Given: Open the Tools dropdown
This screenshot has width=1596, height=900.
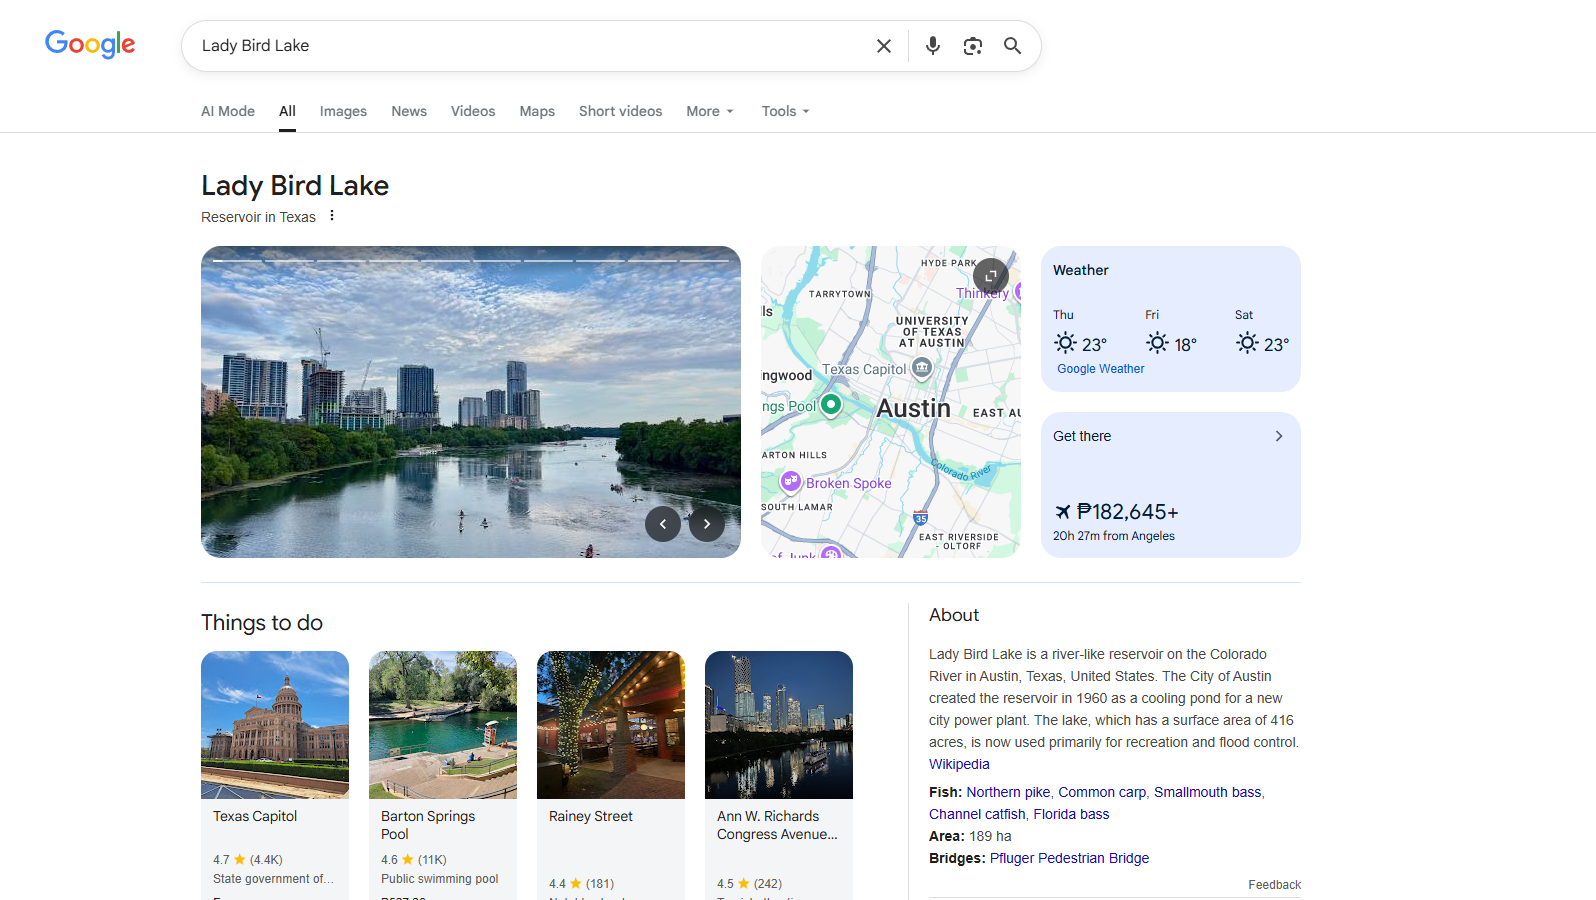Looking at the screenshot, I should (785, 111).
